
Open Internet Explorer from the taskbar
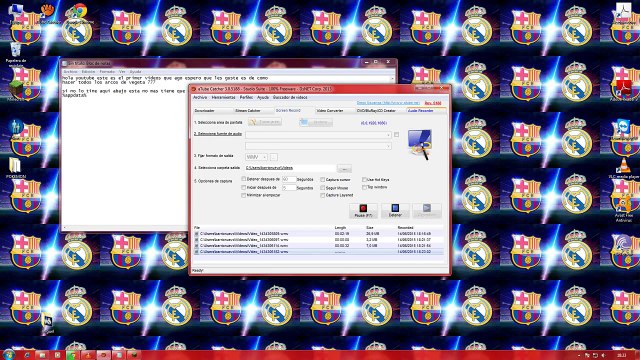pos(27,355)
